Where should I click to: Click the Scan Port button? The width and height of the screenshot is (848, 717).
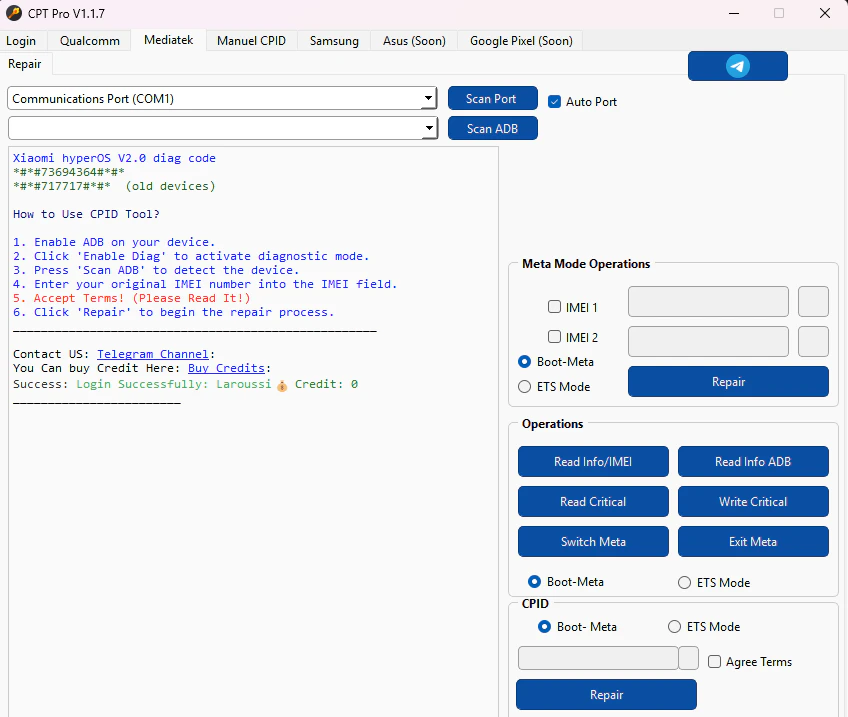point(493,98)
